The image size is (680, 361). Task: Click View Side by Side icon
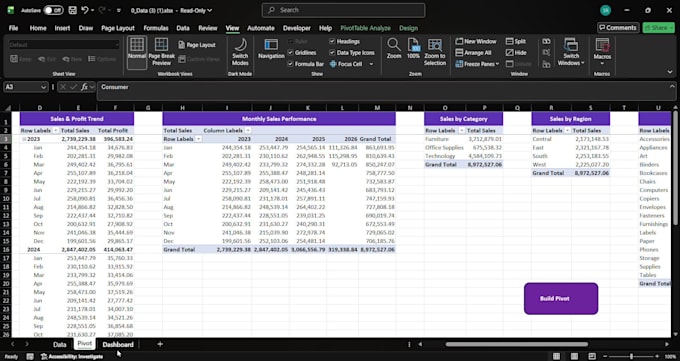pyautogui.click(x=546, y=41)
